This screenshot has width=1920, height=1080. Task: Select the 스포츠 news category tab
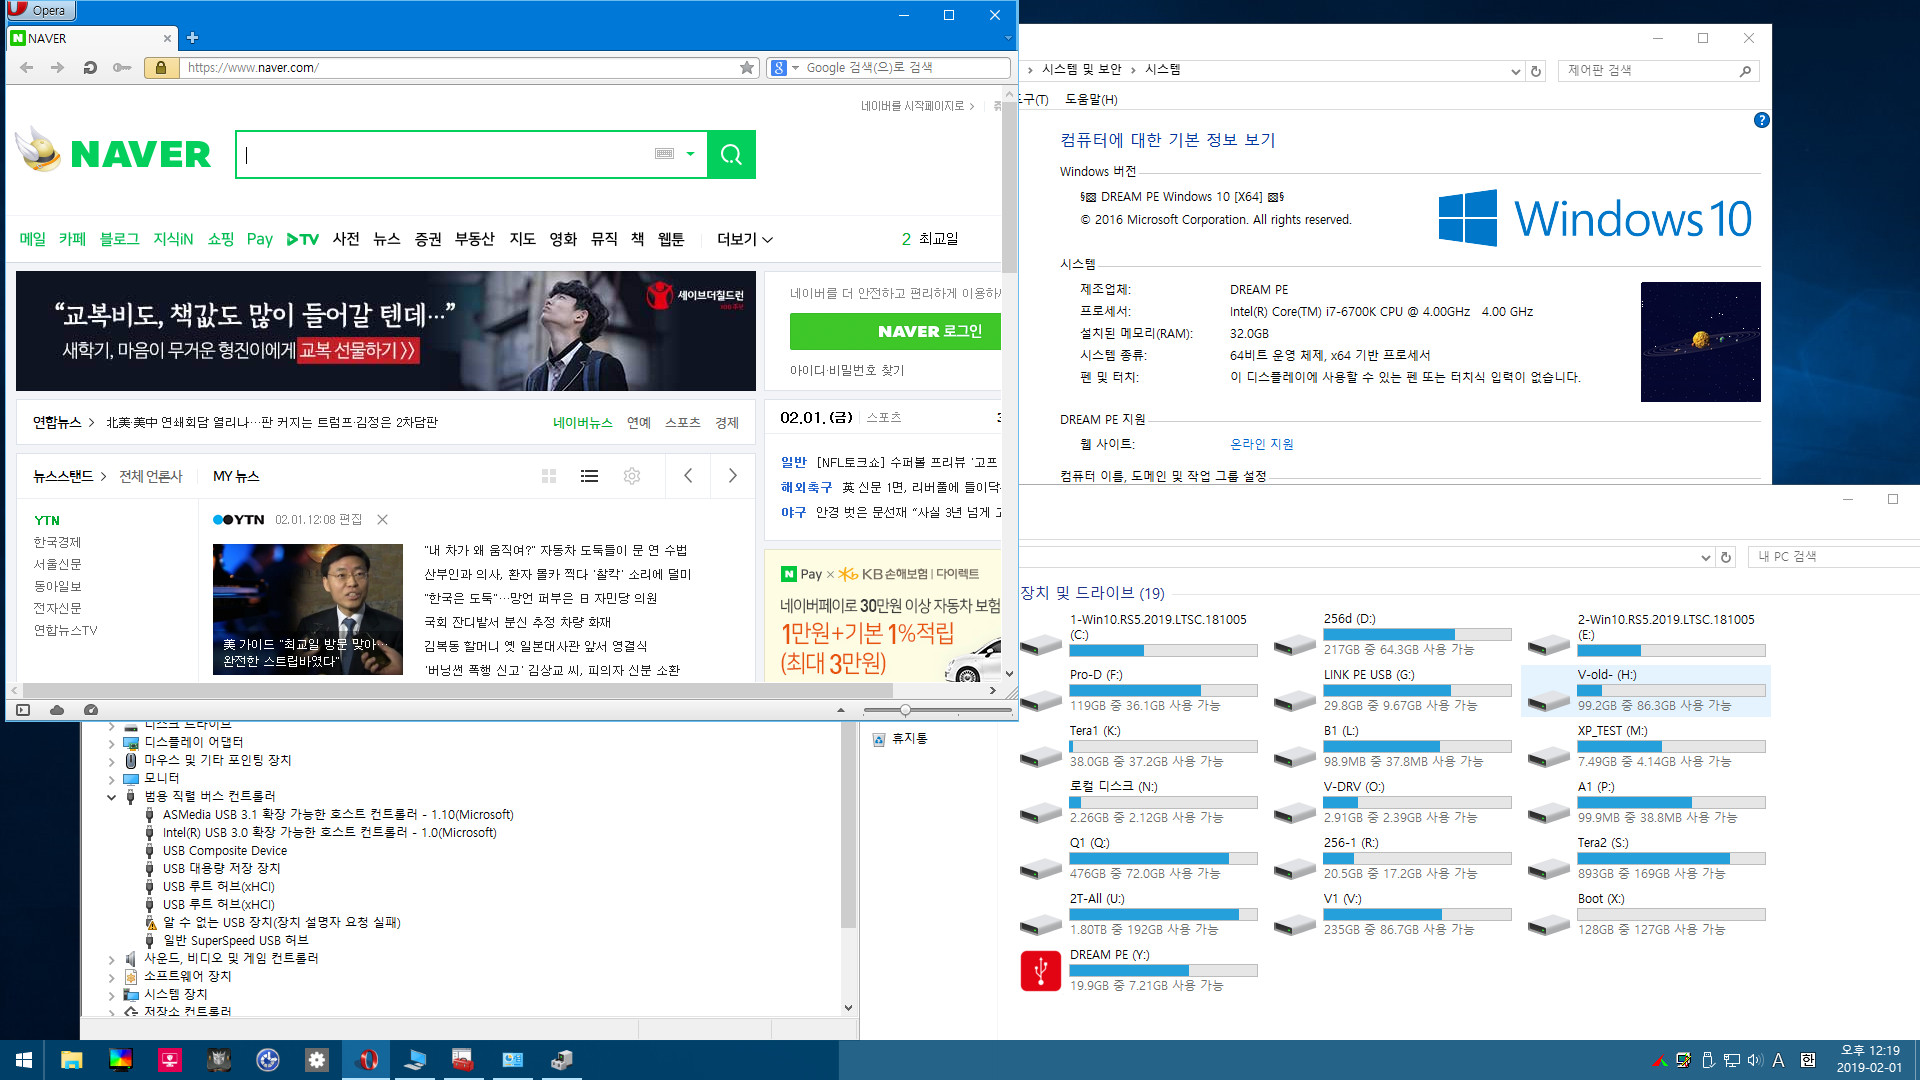[682, 423]
